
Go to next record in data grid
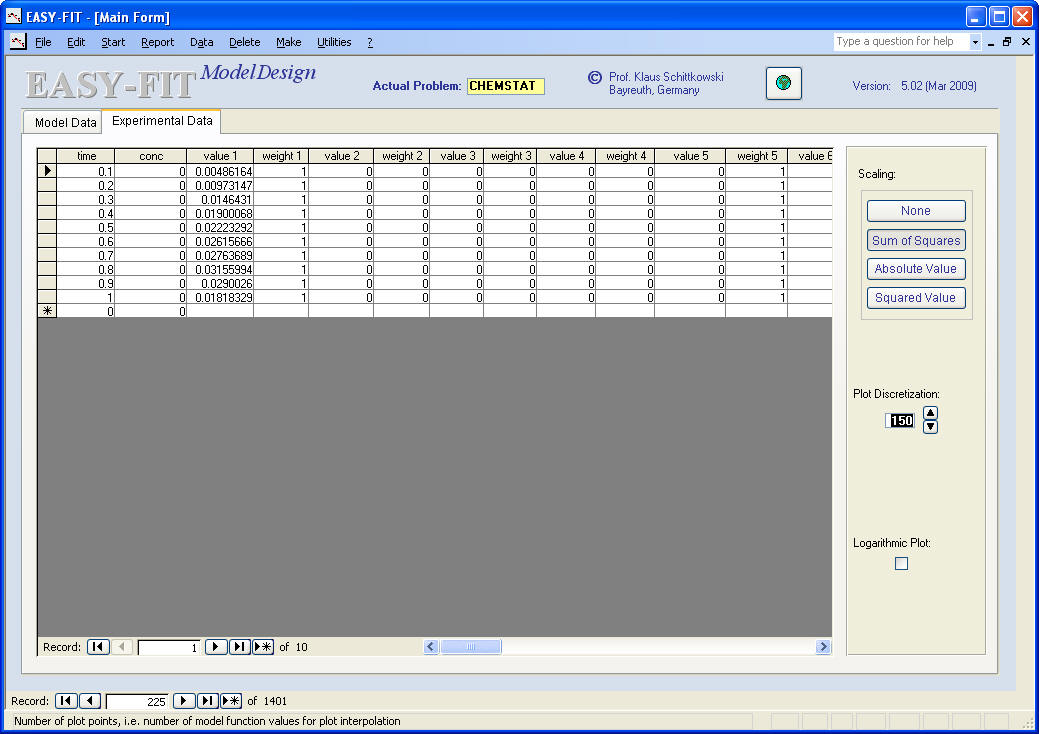216,647
